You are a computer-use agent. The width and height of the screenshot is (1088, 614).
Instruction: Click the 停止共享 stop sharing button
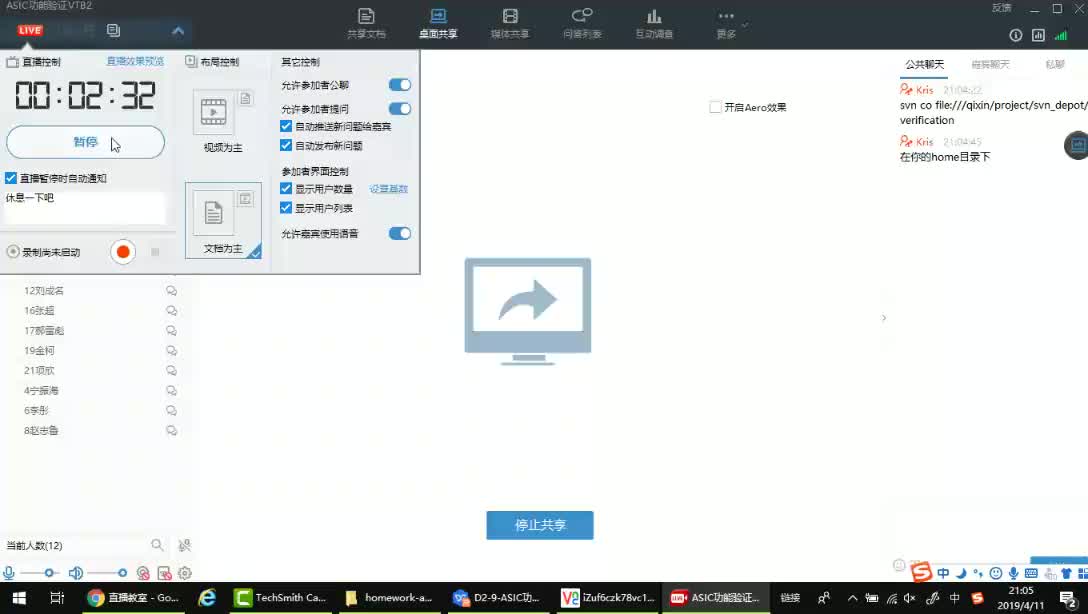(x=540, y=525)
